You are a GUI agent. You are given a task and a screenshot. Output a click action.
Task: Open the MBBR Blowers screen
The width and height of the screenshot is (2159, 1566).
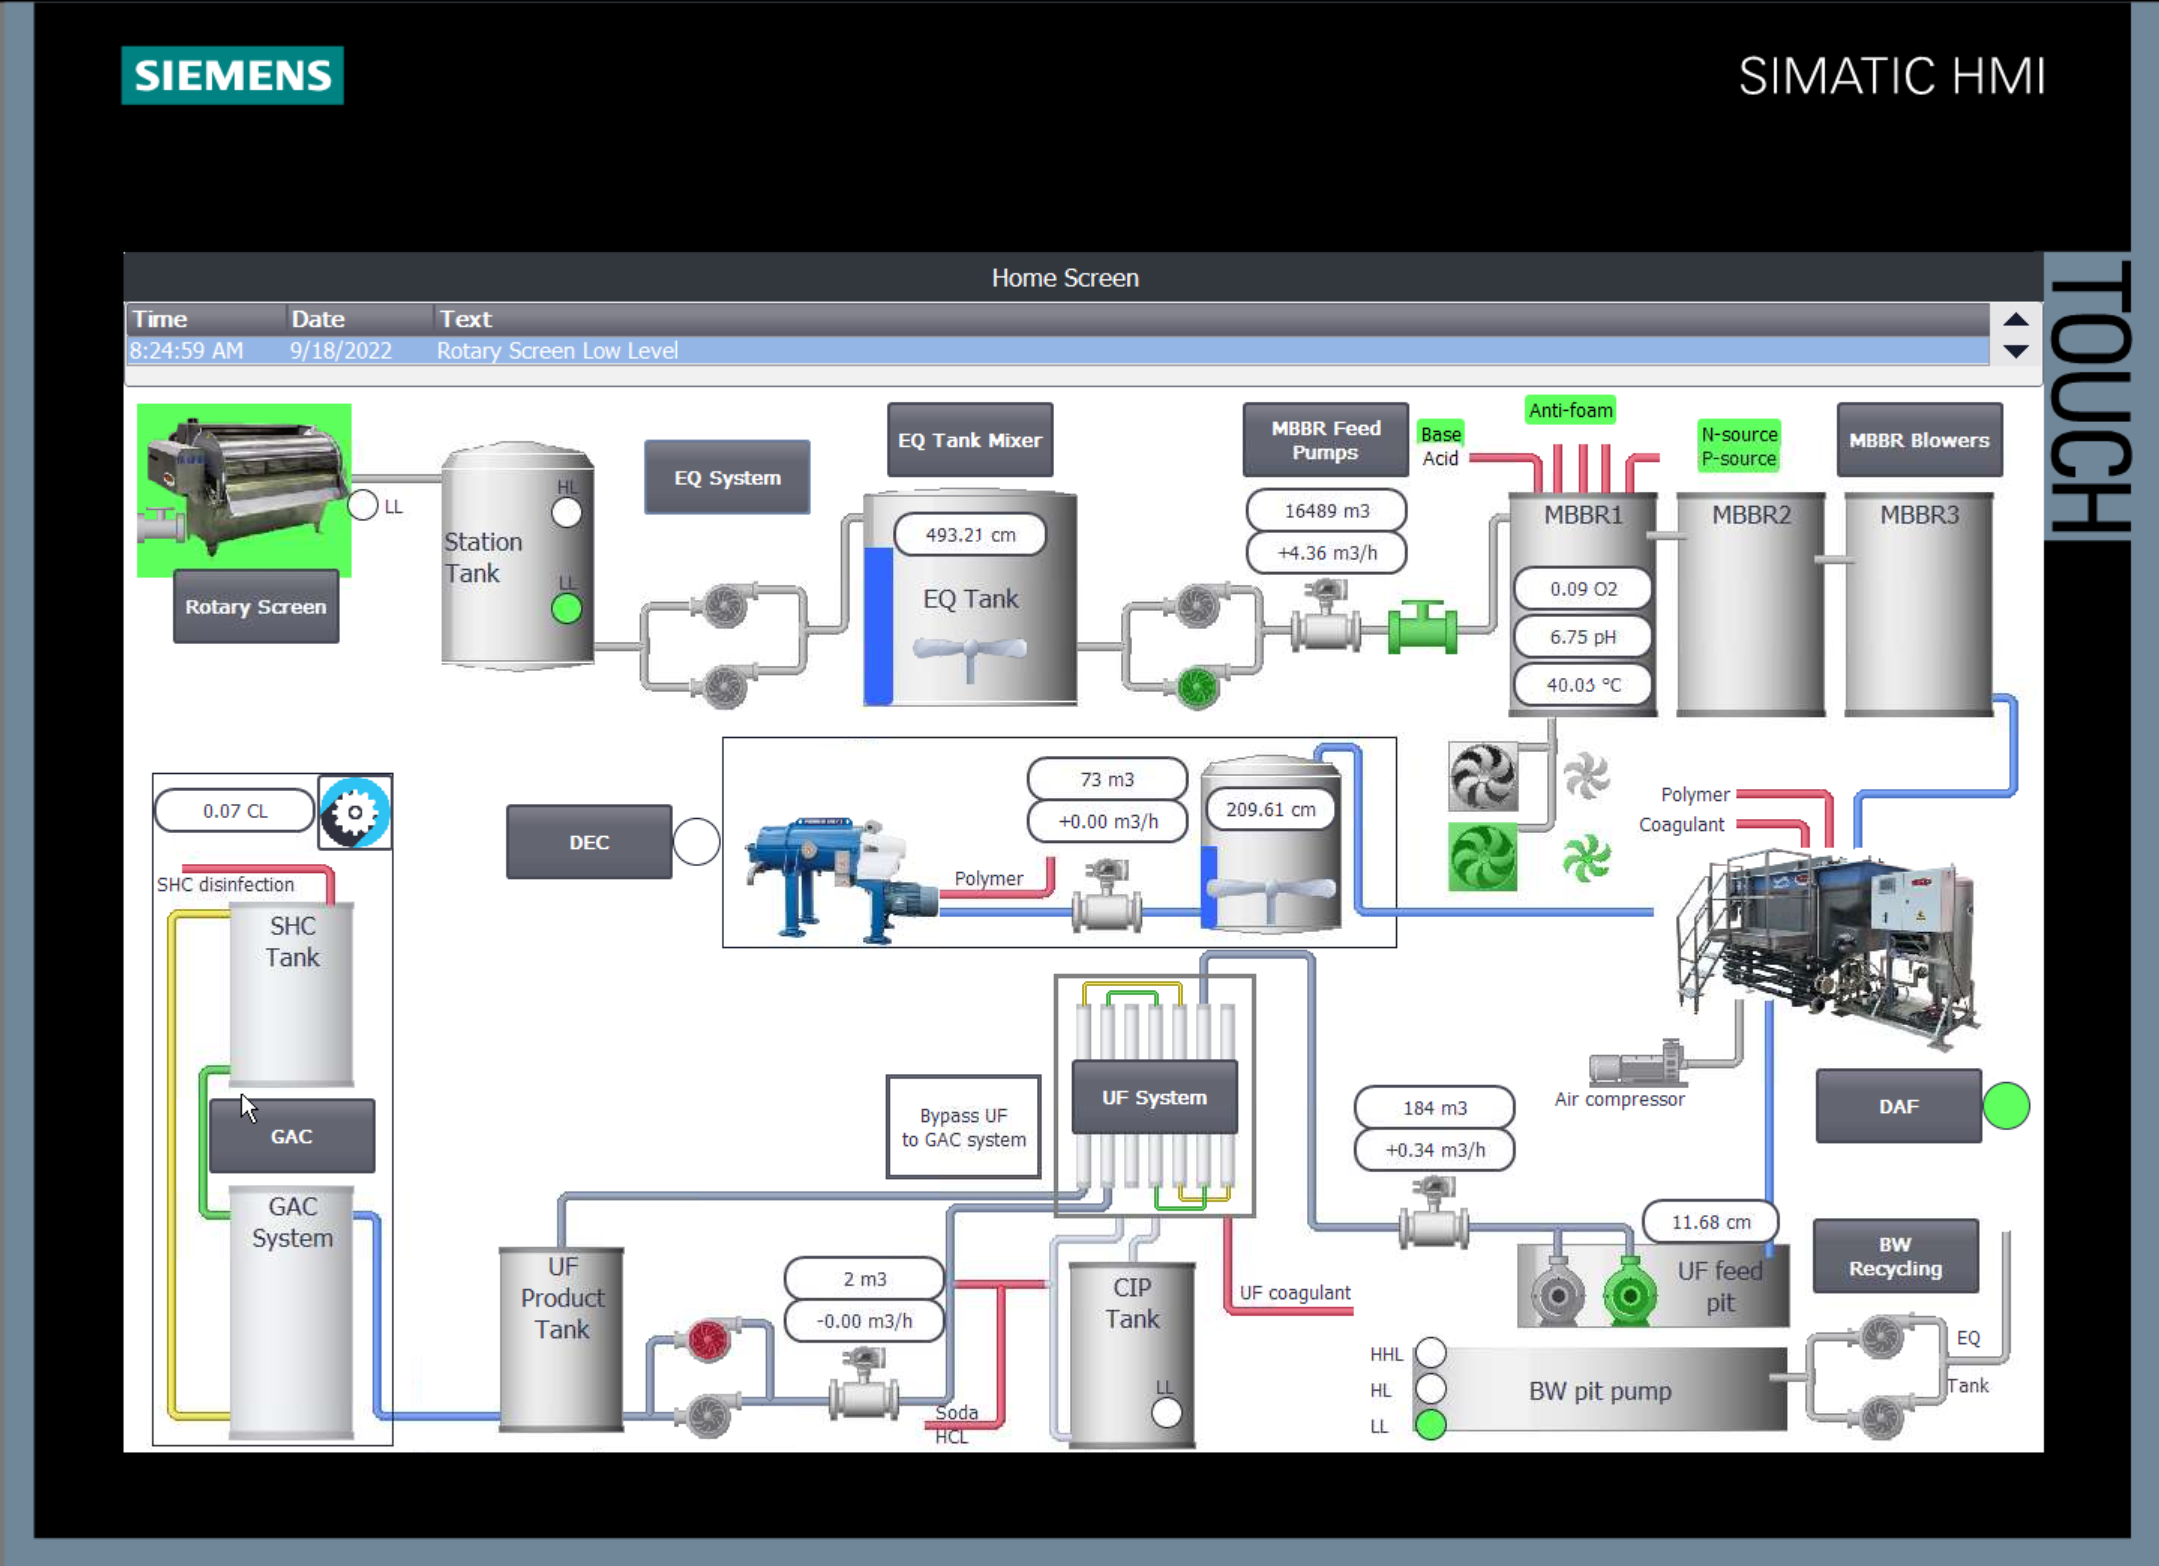1918,441
